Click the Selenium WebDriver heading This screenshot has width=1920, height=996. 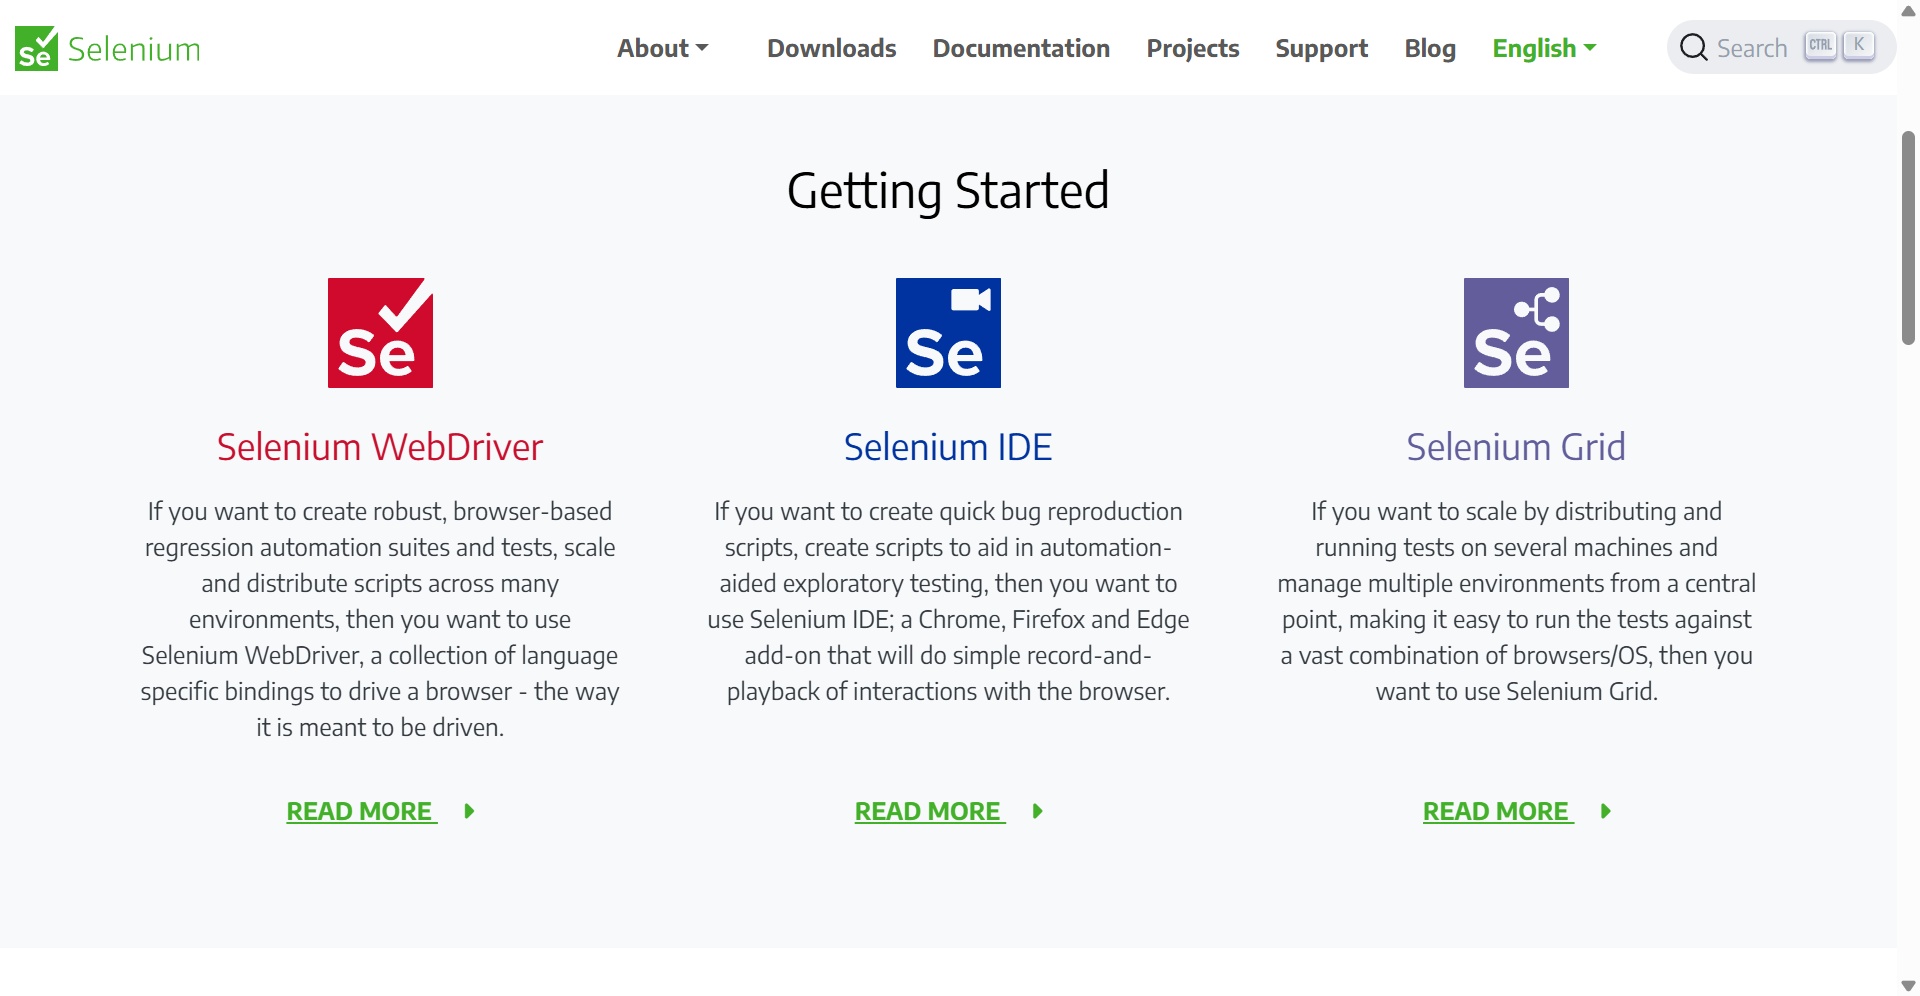[380, 447]
